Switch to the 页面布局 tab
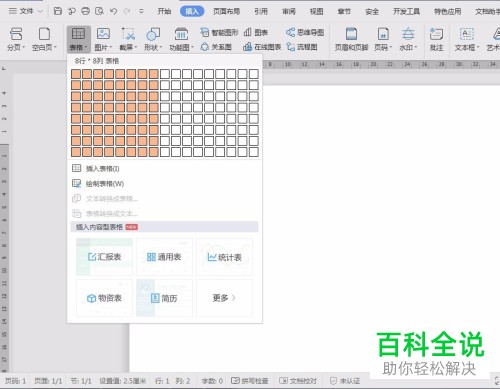 coord(226,11)
